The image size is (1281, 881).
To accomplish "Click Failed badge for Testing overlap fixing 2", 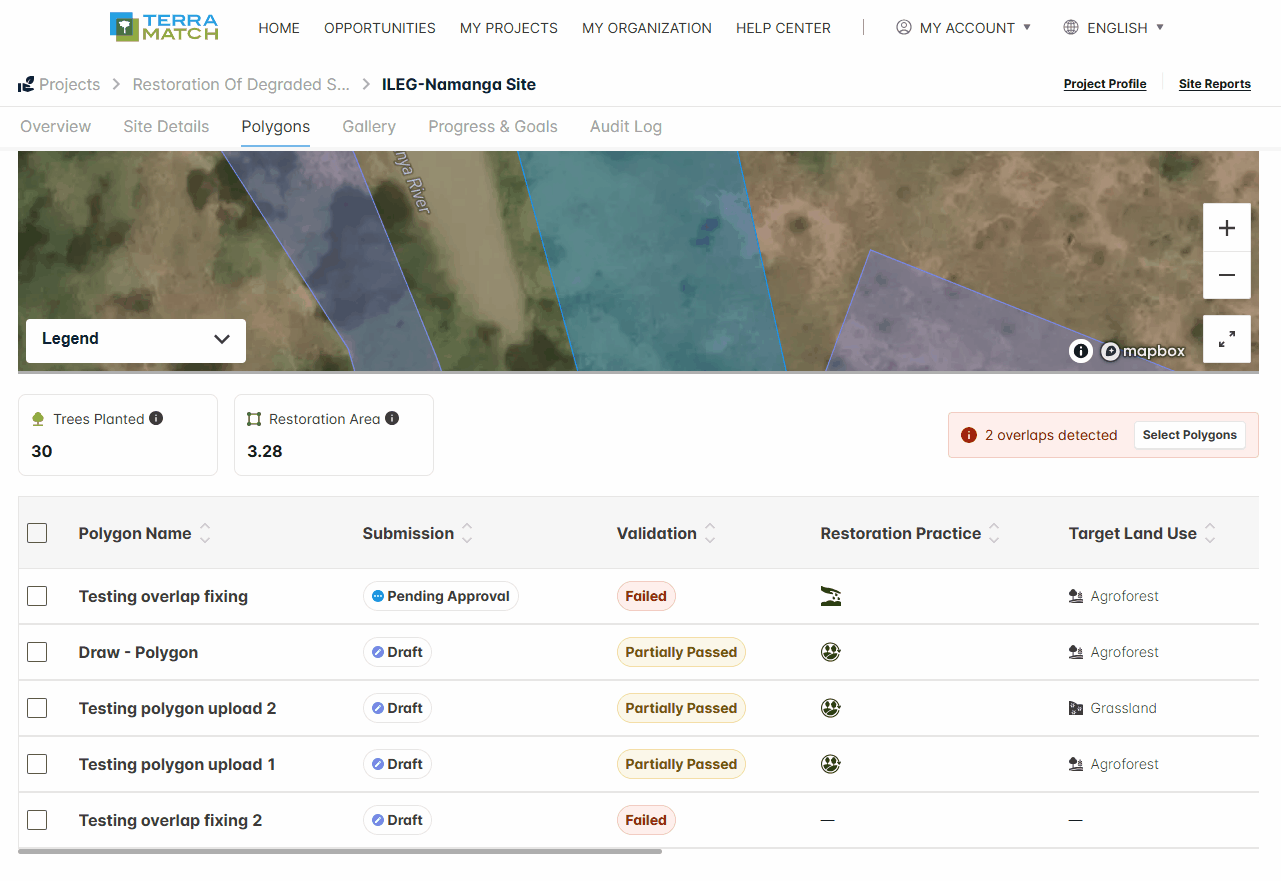I will pos(646,820).
